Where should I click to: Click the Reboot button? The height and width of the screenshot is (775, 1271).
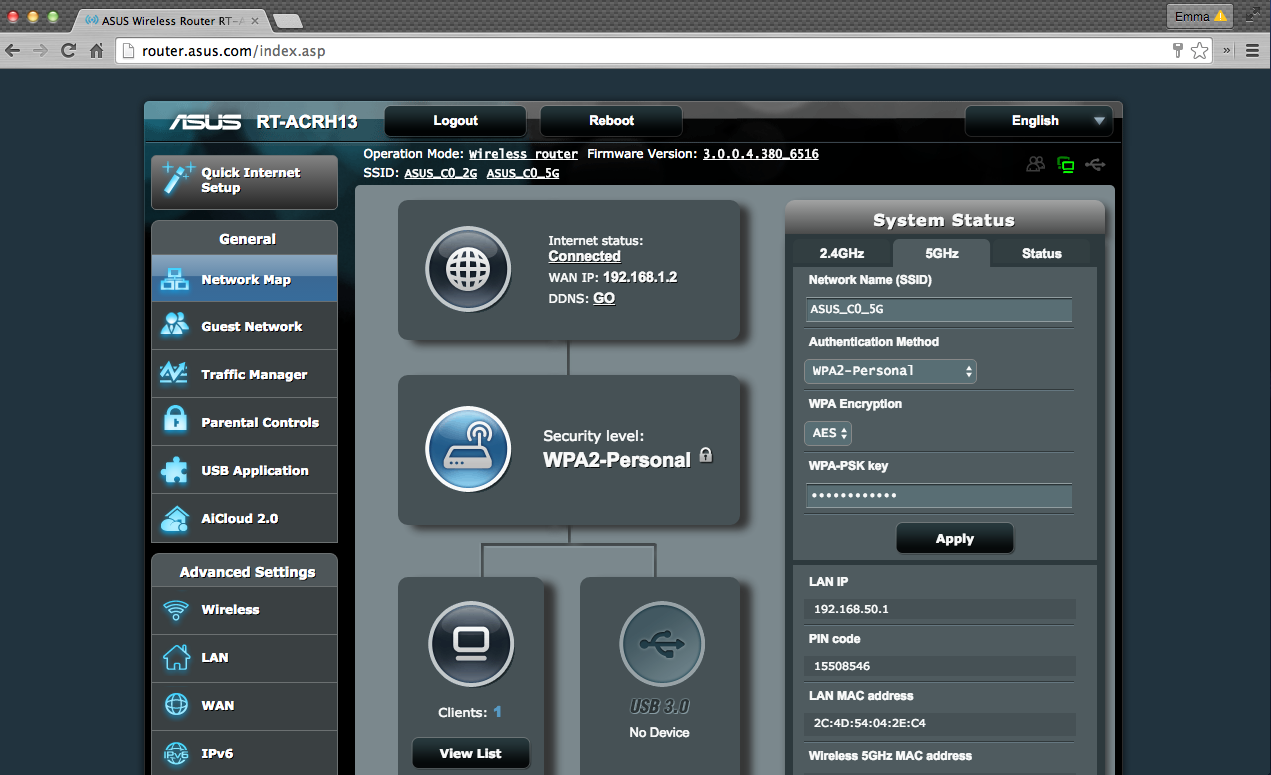611,121
